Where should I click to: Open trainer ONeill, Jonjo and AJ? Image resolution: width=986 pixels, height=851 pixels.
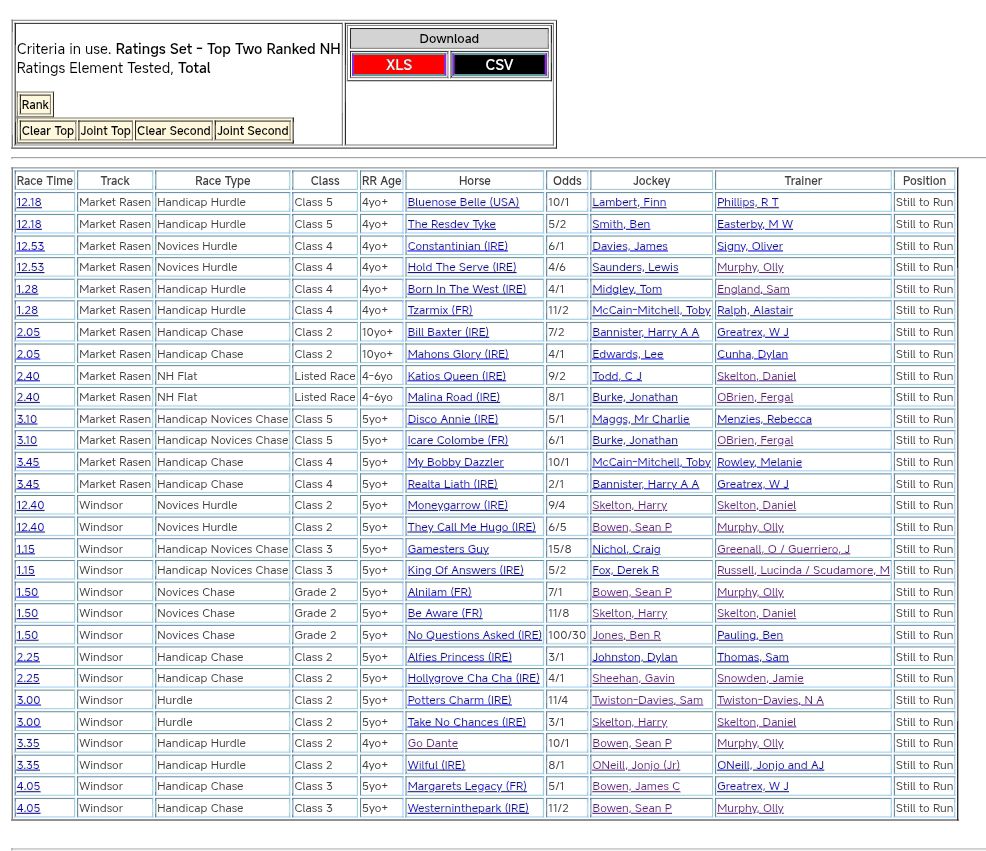point(770,765)
